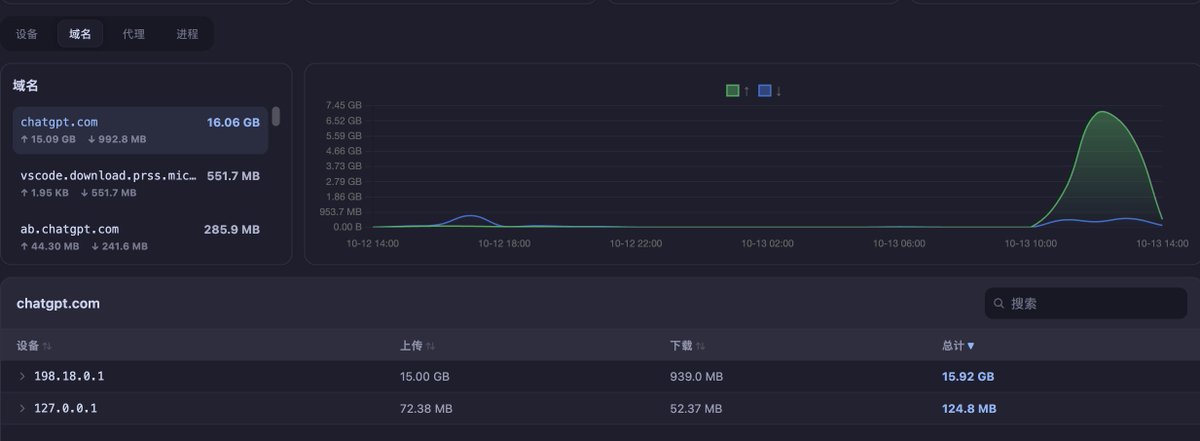The width and height of the screenshot is (1200, 441).
Task: Click the 15.92 GB total cell
Action: tap(968, 377)
